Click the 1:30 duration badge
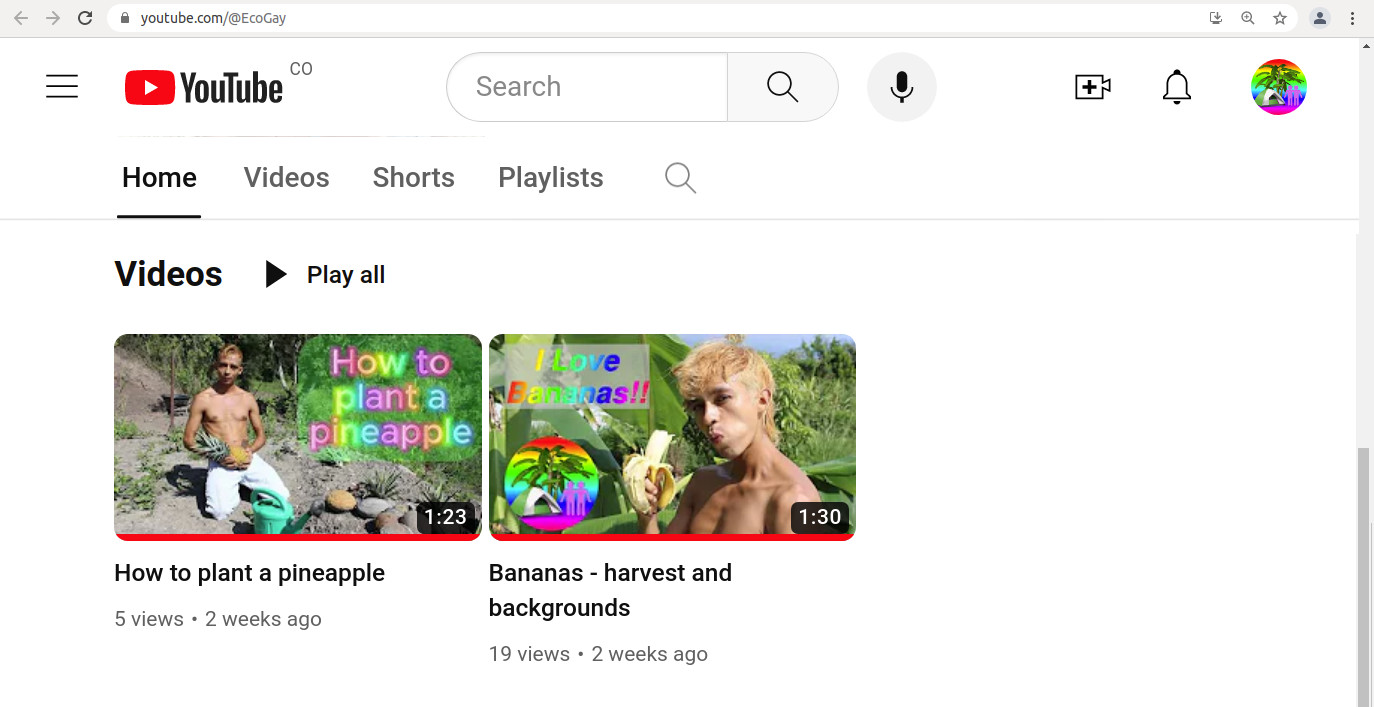 pos(820,517)
